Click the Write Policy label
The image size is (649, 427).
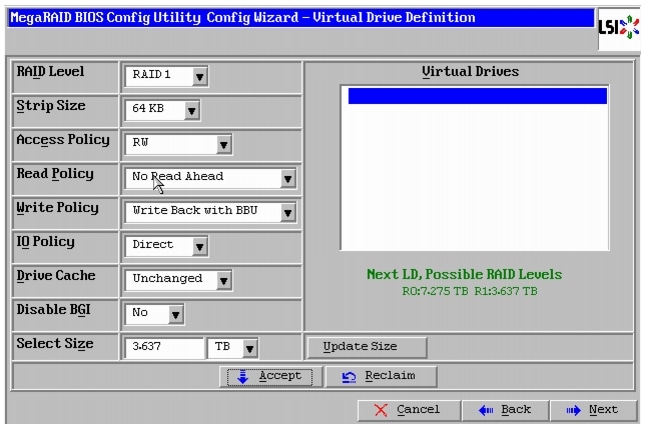[x=58, y=208]
